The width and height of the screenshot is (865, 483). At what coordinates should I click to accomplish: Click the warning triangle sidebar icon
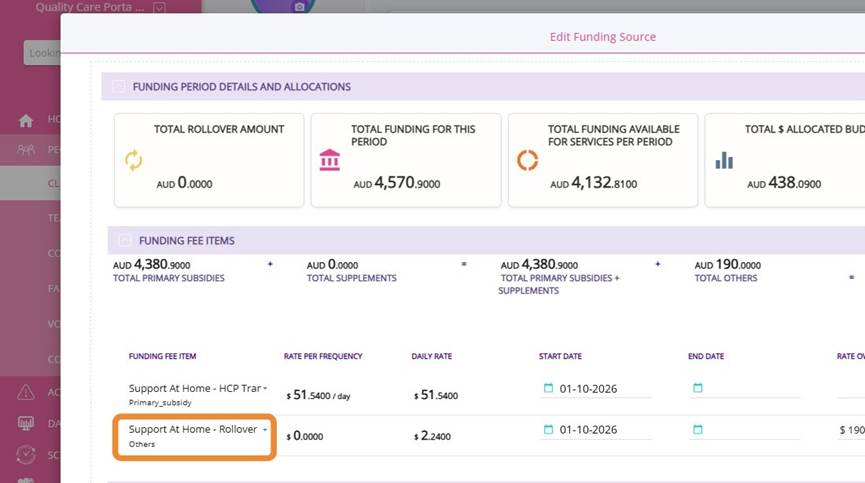point(26,392)
